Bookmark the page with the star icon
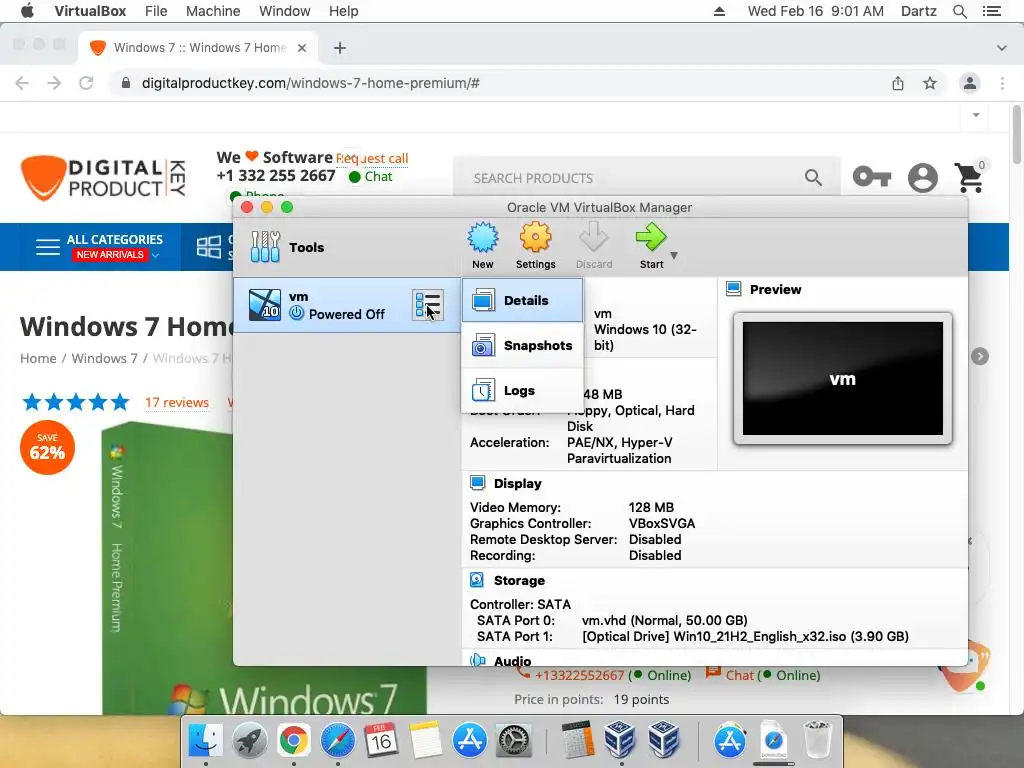1024x768 pixels. 930,83
